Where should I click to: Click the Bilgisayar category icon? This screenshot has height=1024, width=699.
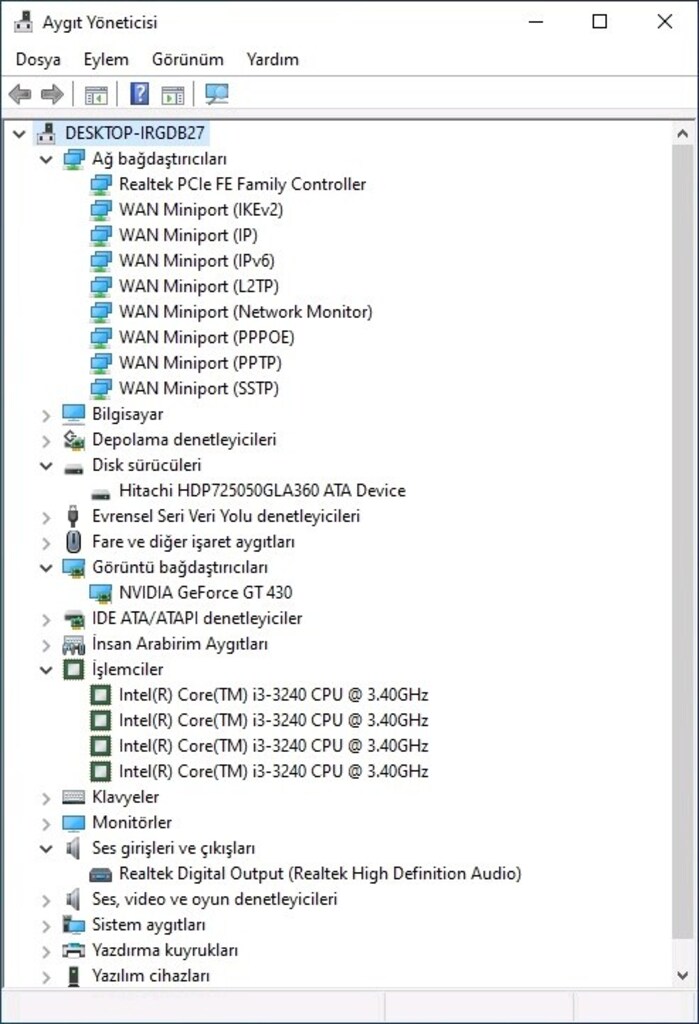[x=73, y=414]
